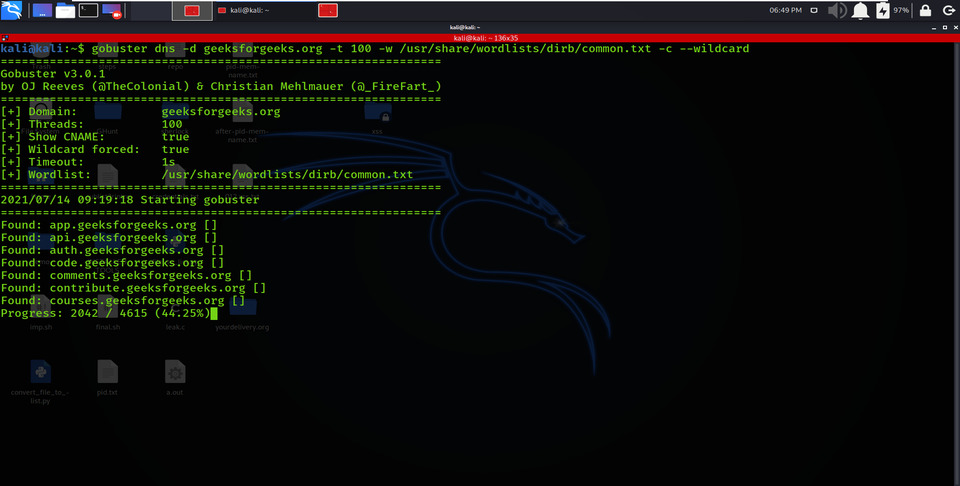Image resolution: width=960 pixels, height=486 pixels.
Task: Open the volume speaker control
Action: pos(837,10)
